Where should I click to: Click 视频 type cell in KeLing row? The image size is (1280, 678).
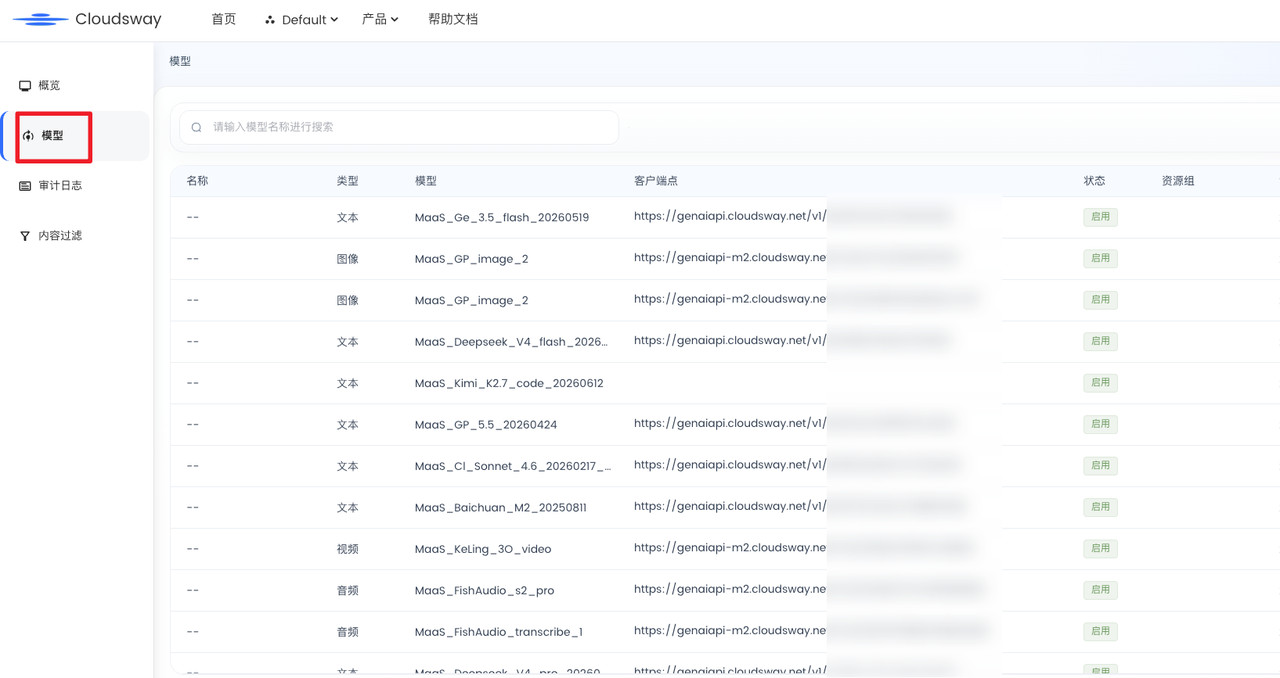[347, 549]
